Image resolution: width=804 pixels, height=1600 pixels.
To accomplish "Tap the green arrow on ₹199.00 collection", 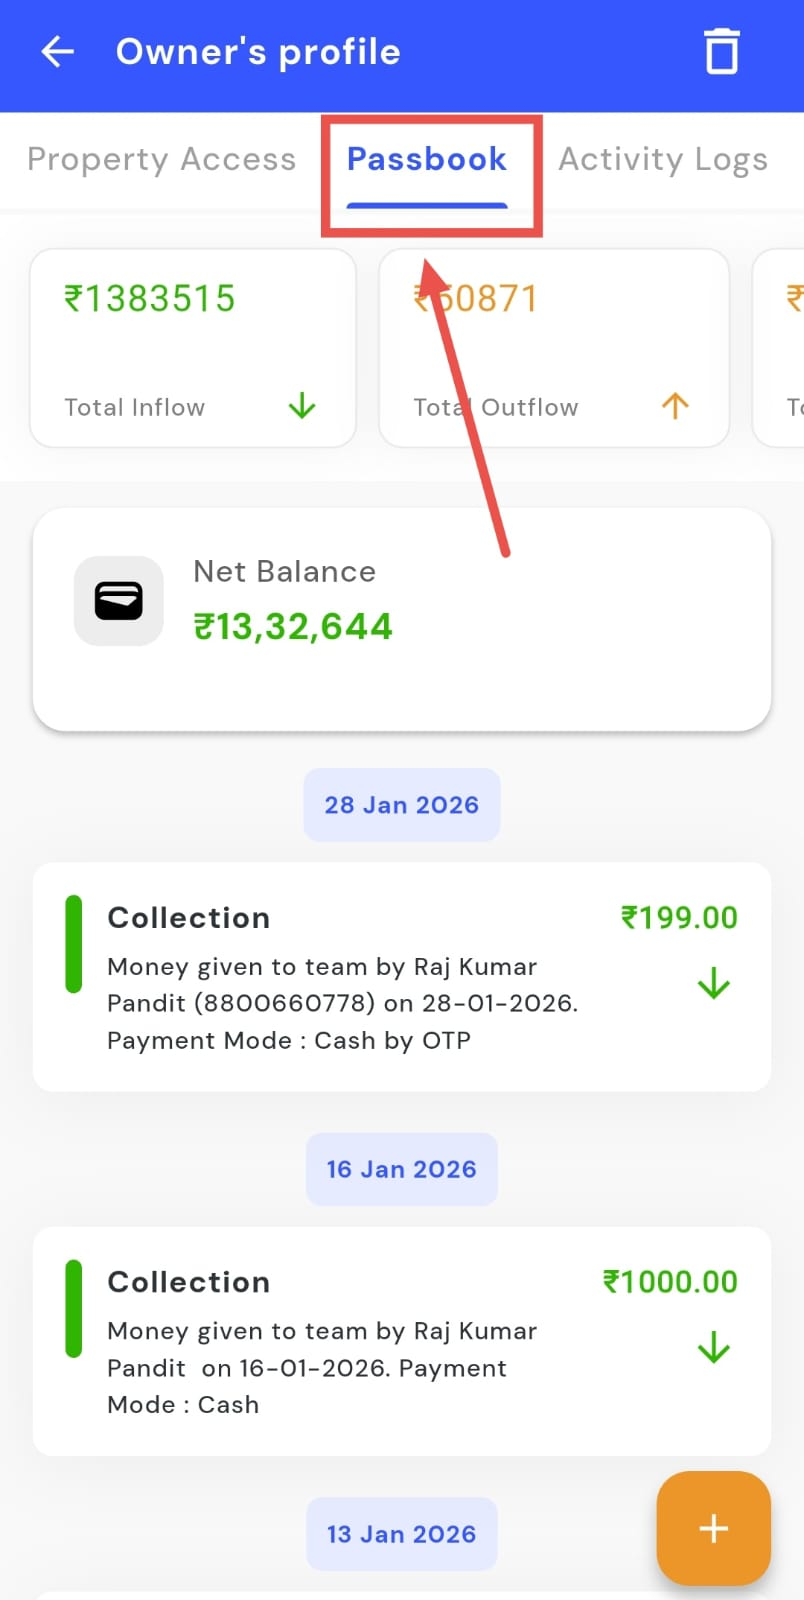I will (x=713, y=985).
